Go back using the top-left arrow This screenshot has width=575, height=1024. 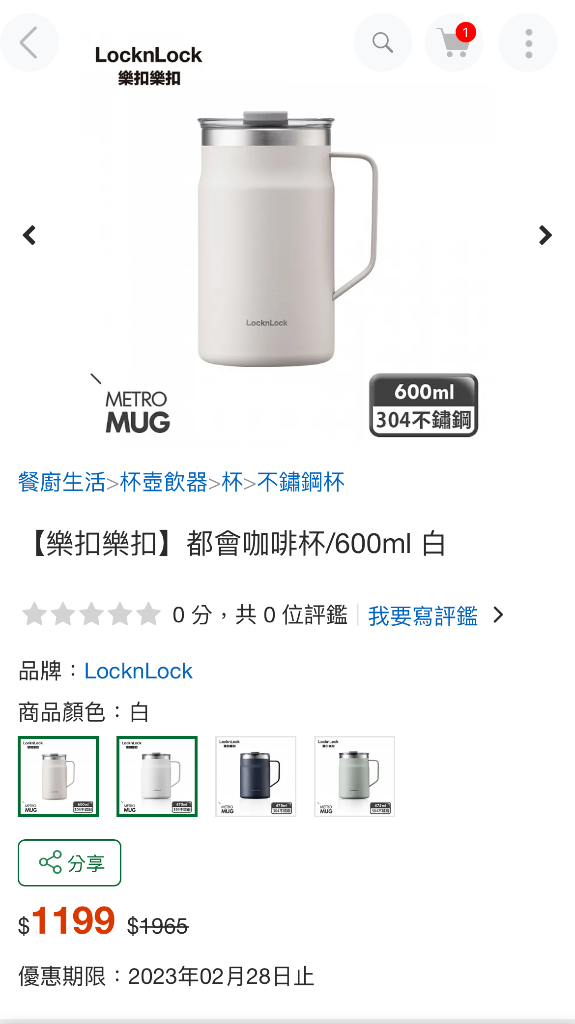pyautogui.click(x=29, y=43)
